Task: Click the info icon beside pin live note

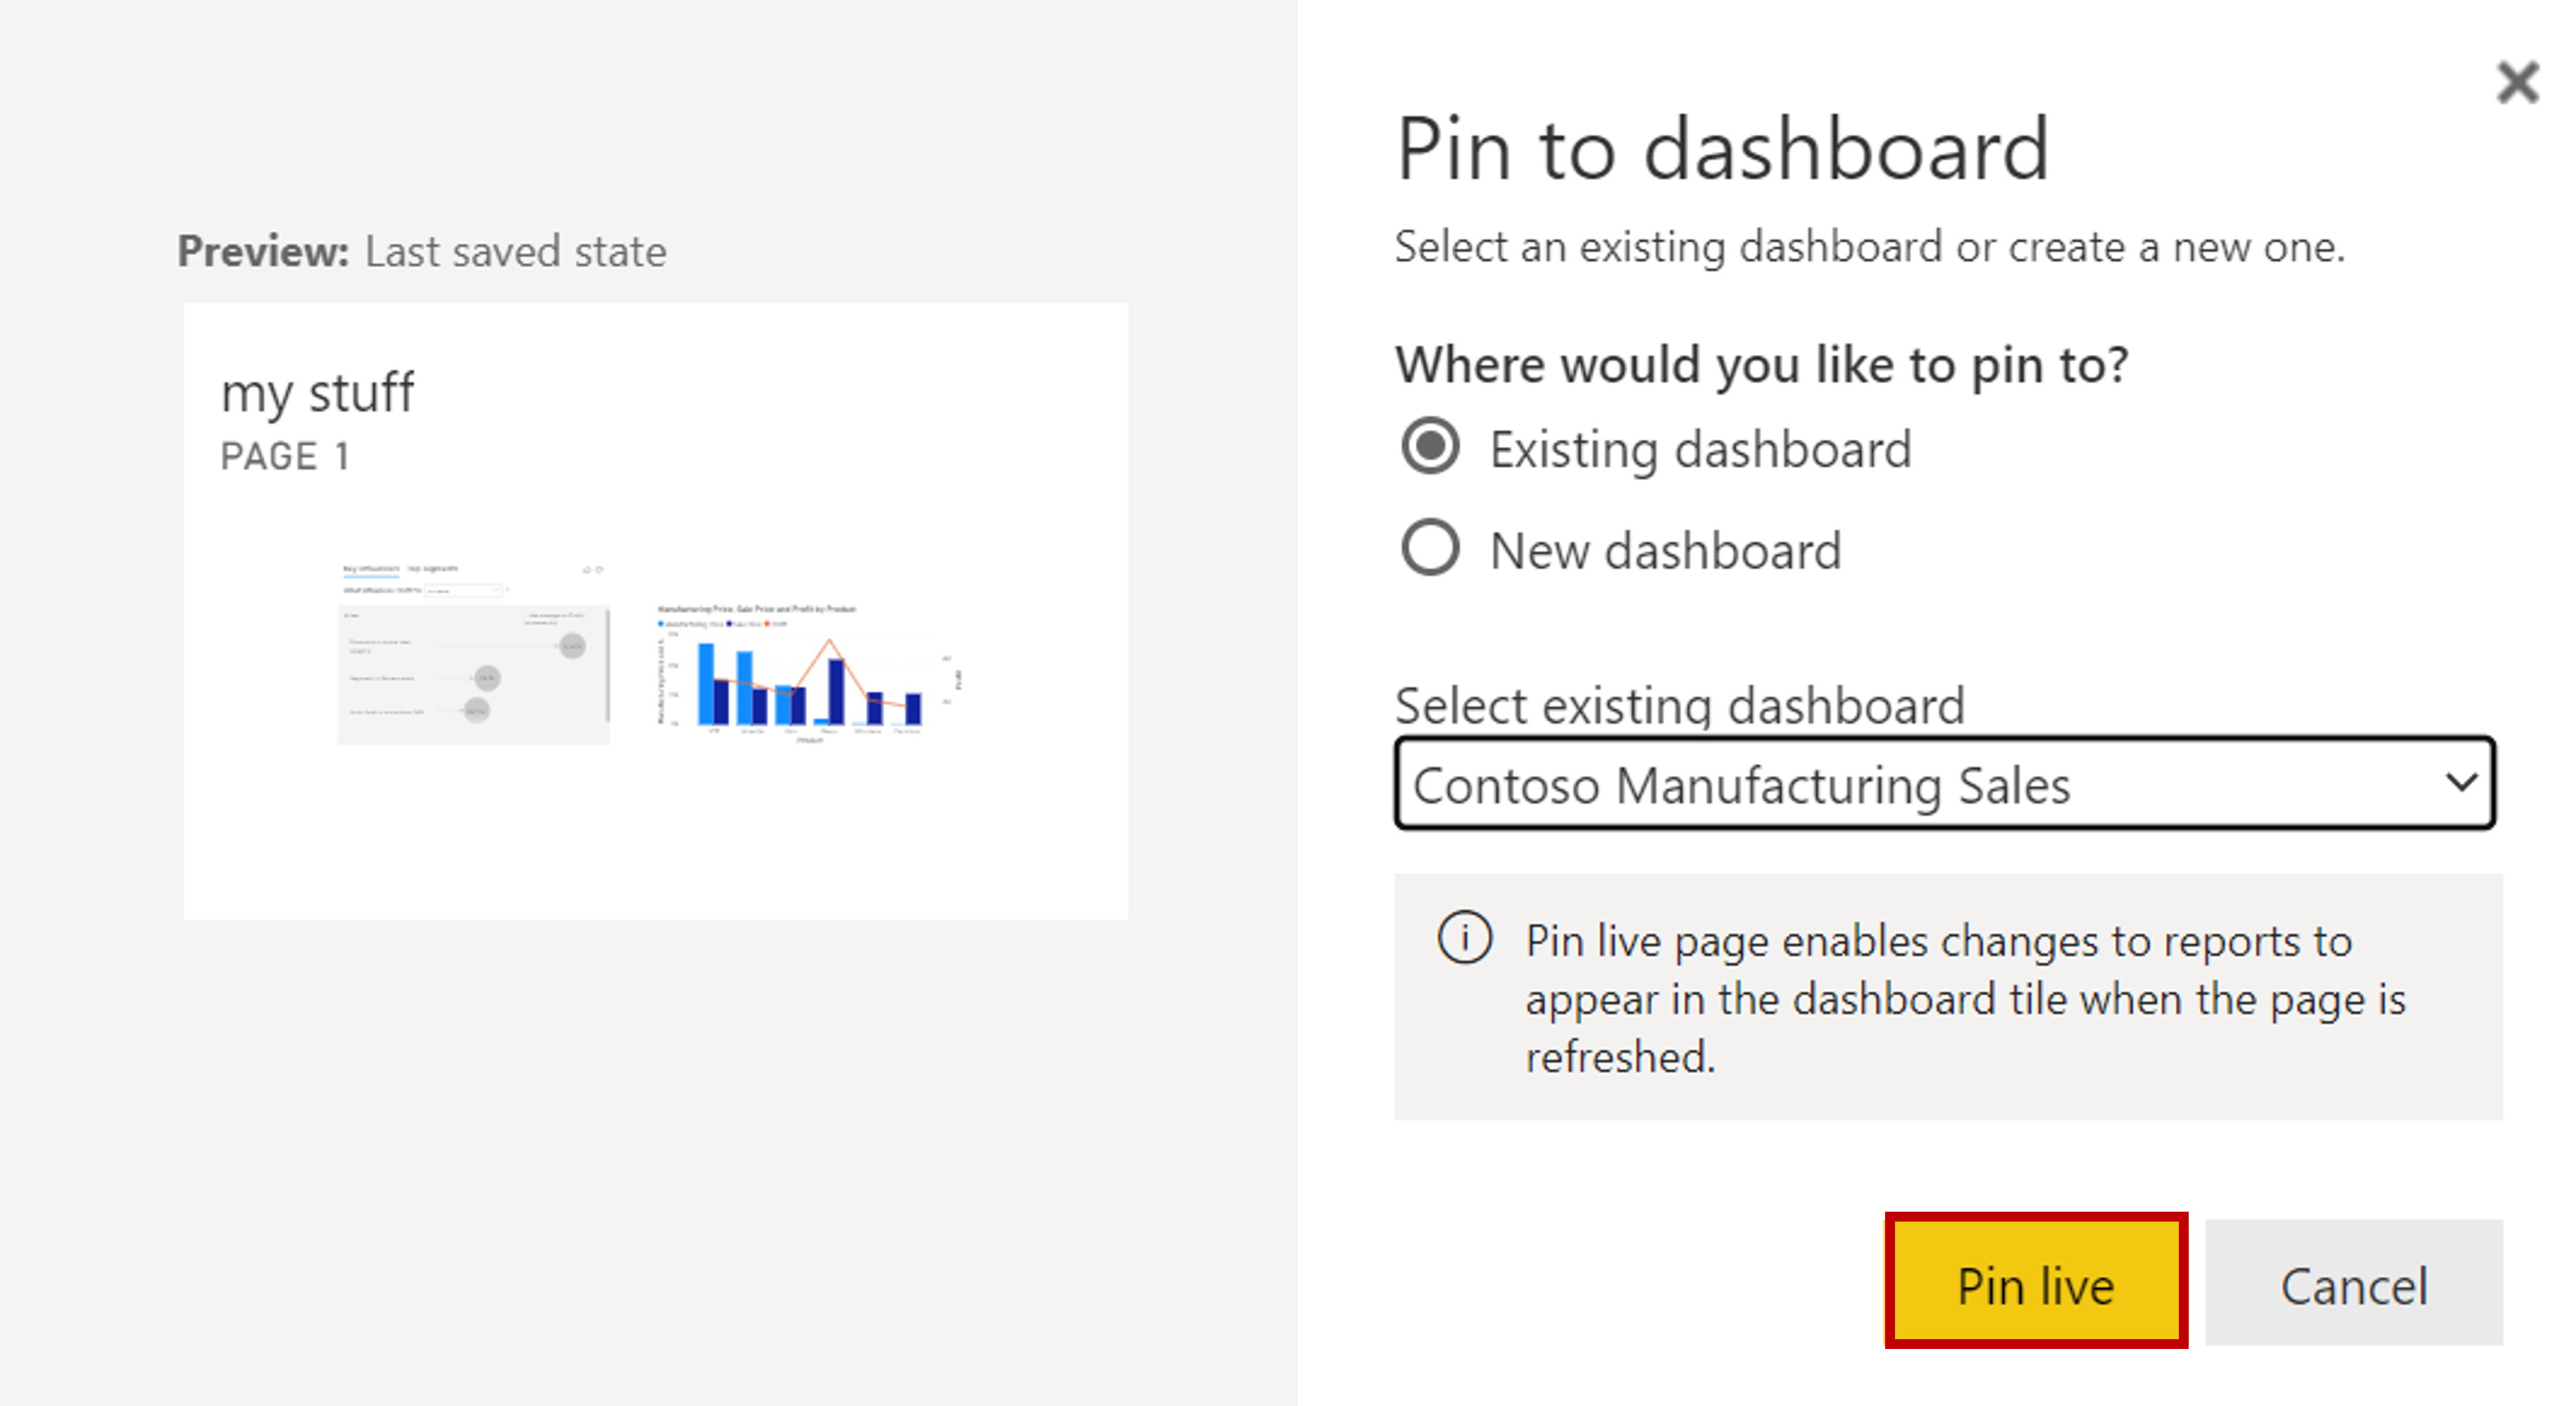Action: tap(1464, 938)
